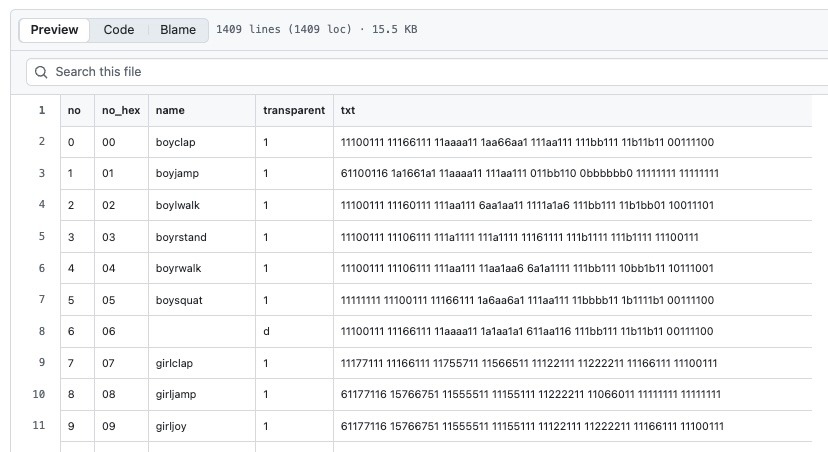Switch to the Code tab
The height and width of the screenshot is (452, 828).
coord(119,30)
